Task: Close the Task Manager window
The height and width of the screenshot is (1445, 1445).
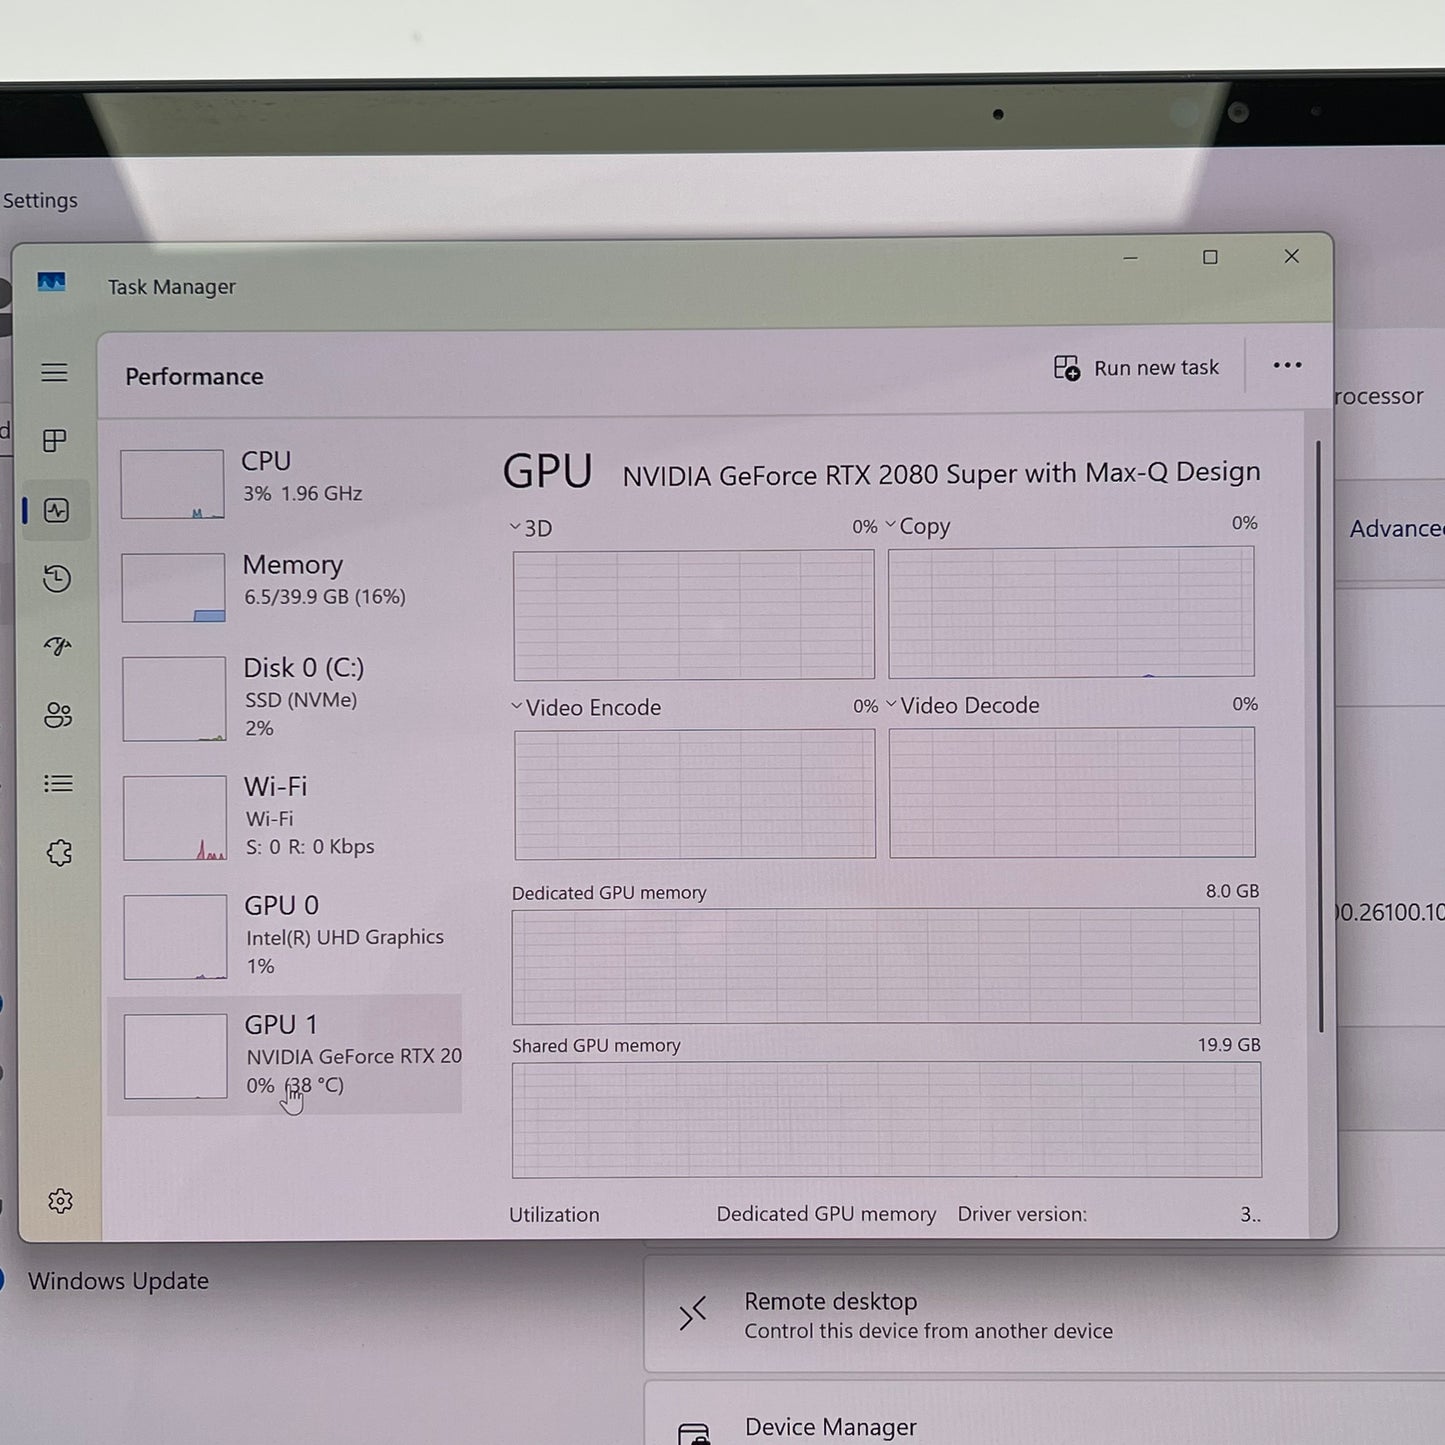Action: [x=1292, y=257]
